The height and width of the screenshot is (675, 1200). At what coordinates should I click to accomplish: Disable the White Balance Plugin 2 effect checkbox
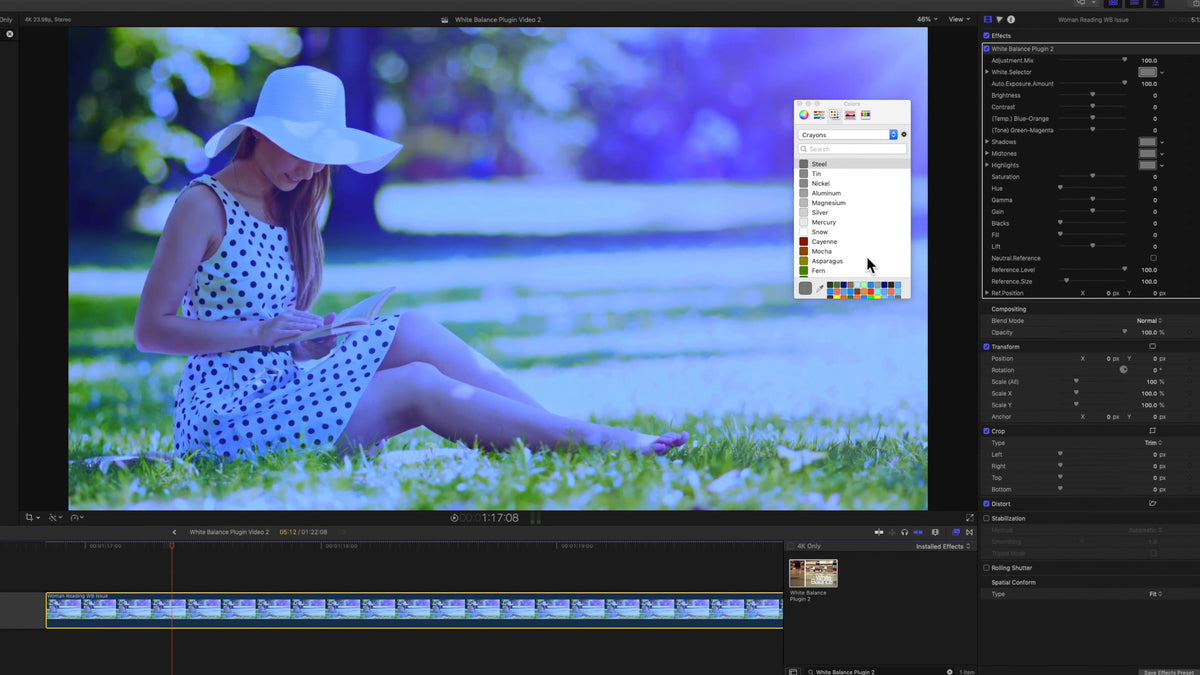coord(987,48)
